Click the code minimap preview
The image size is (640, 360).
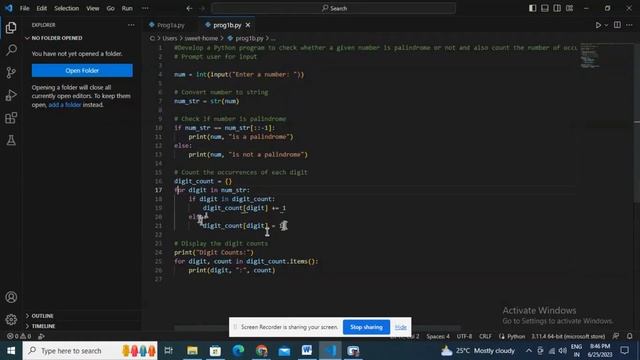pyautogui.click(x=589, y=56)
